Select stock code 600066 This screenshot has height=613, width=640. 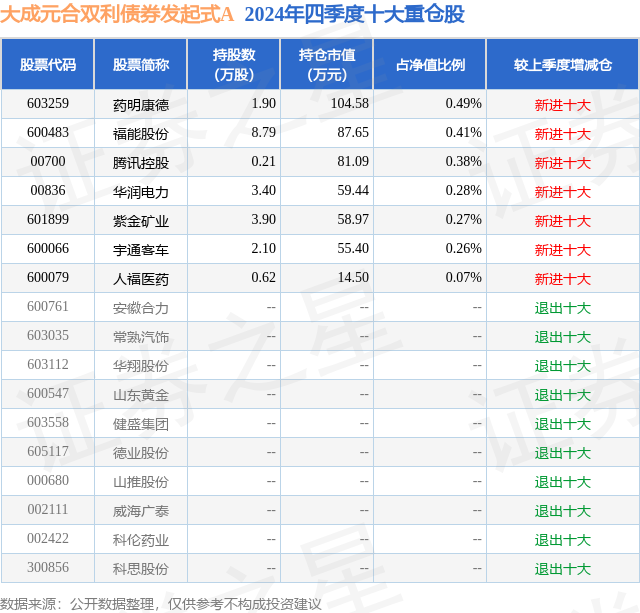[48, 249]
